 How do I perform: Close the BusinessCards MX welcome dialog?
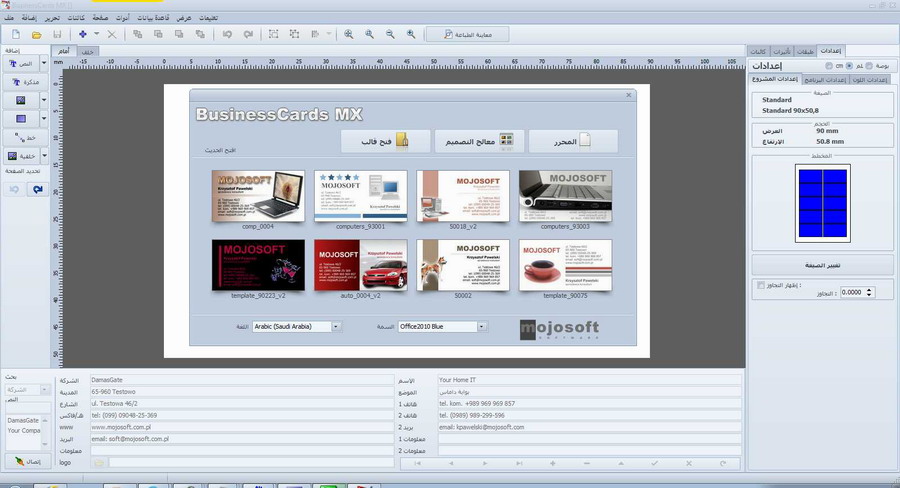[629, 95]
